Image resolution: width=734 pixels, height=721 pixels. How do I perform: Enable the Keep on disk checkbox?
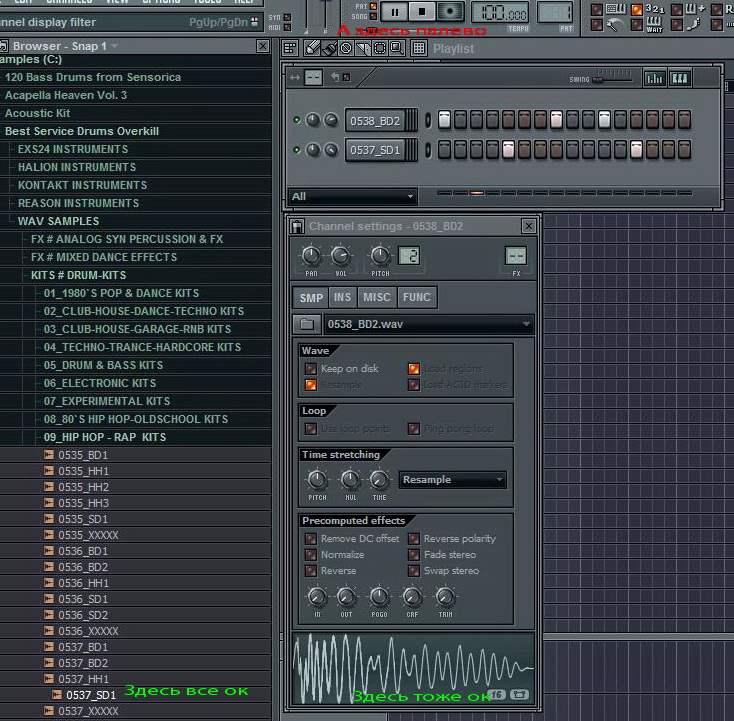point(311,369)
